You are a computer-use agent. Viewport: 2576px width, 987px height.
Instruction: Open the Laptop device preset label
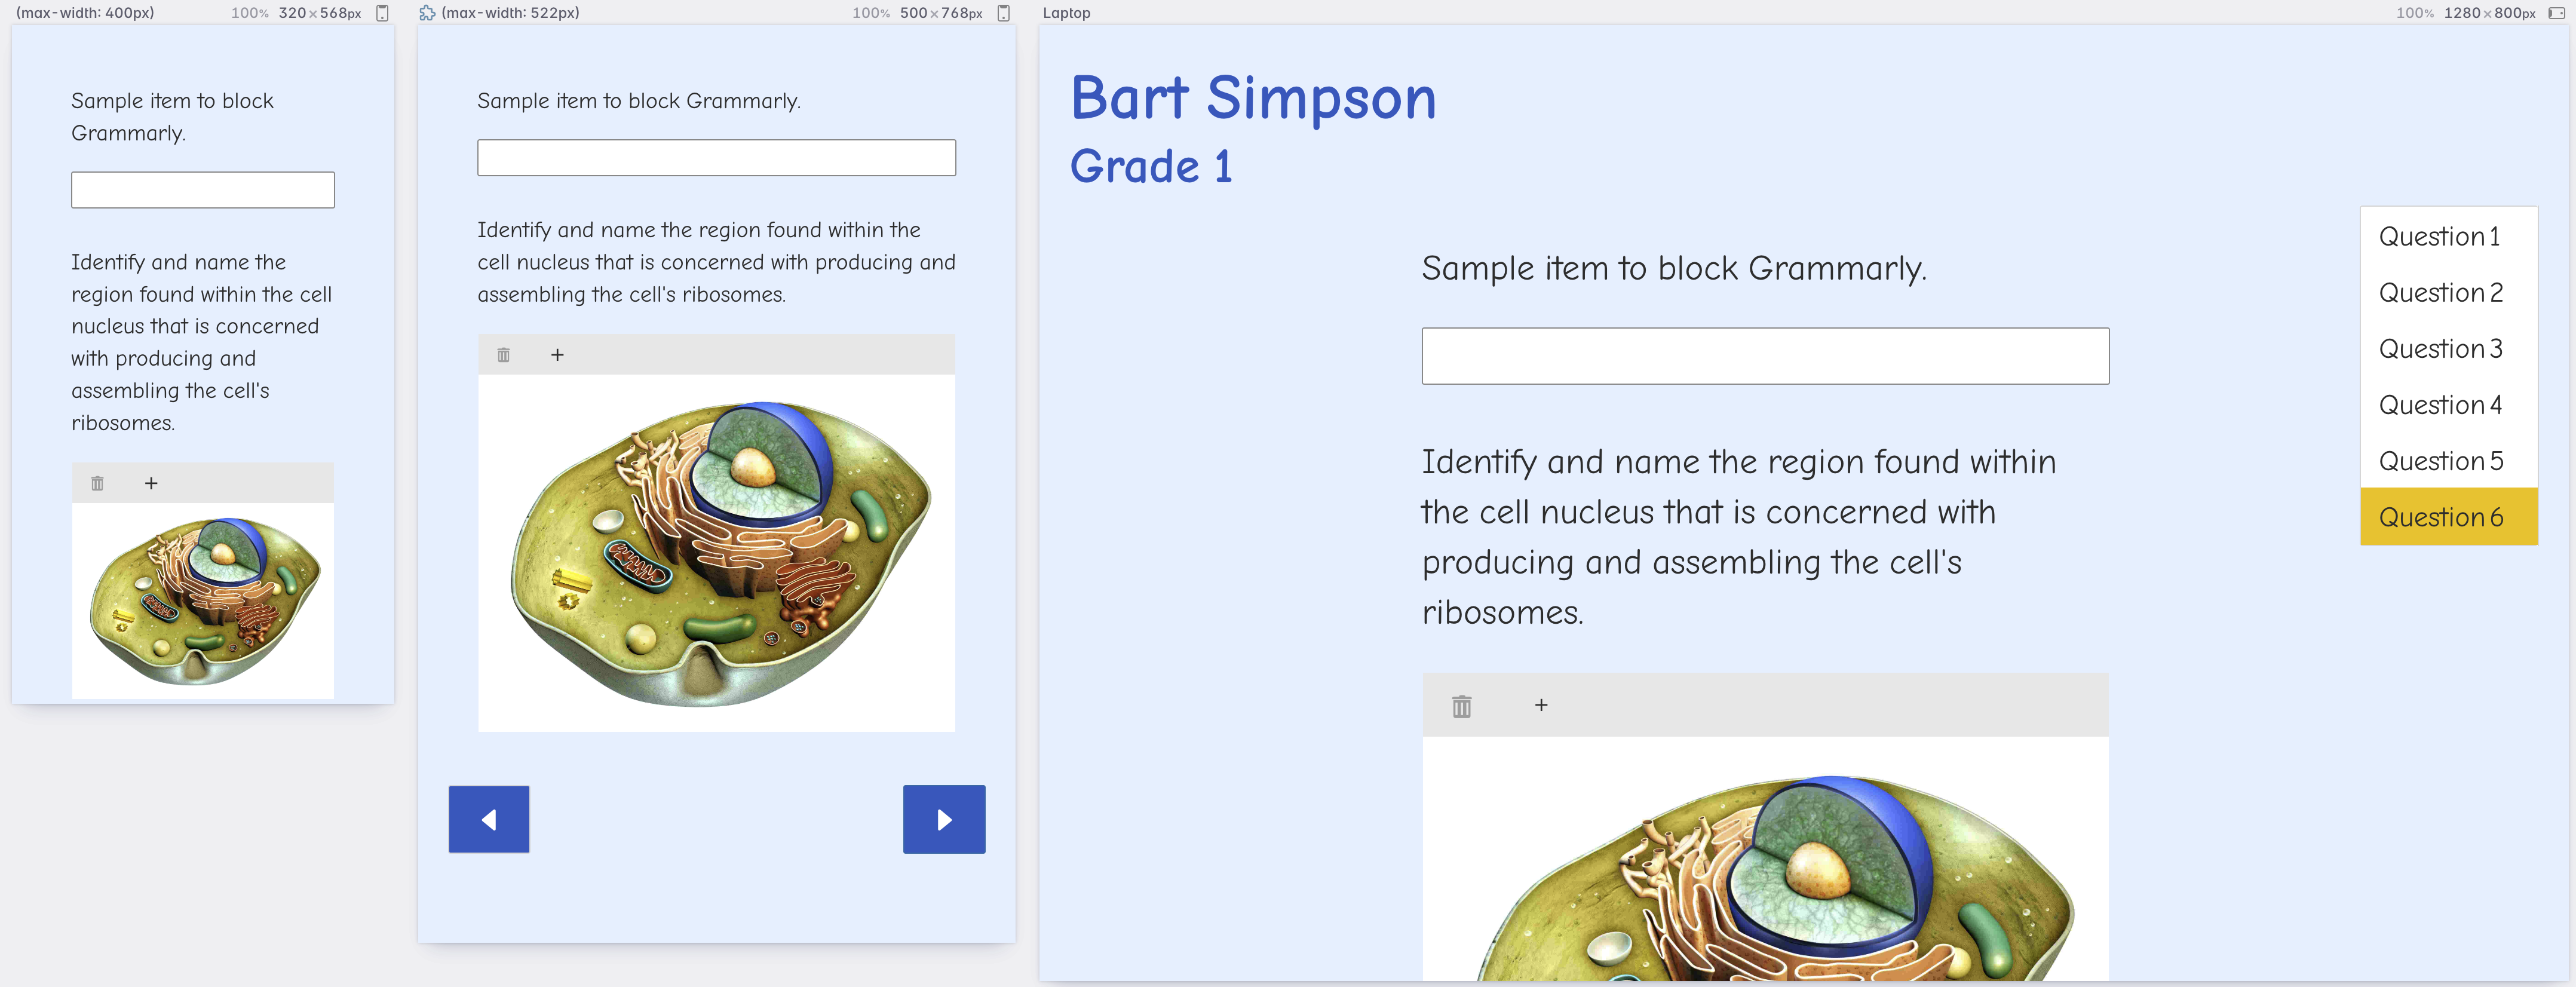1067,13
